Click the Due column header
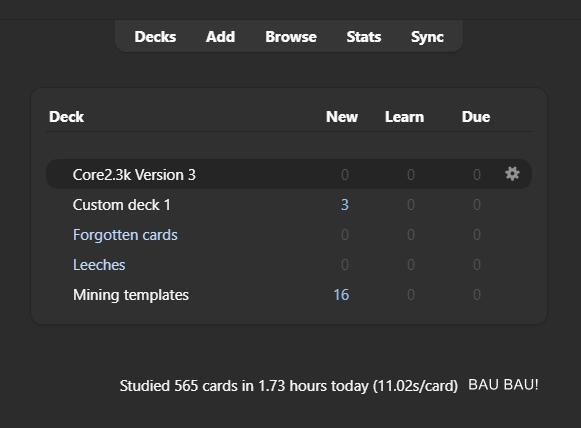Screen dimensions: 581x428 [x=476, y=117]
